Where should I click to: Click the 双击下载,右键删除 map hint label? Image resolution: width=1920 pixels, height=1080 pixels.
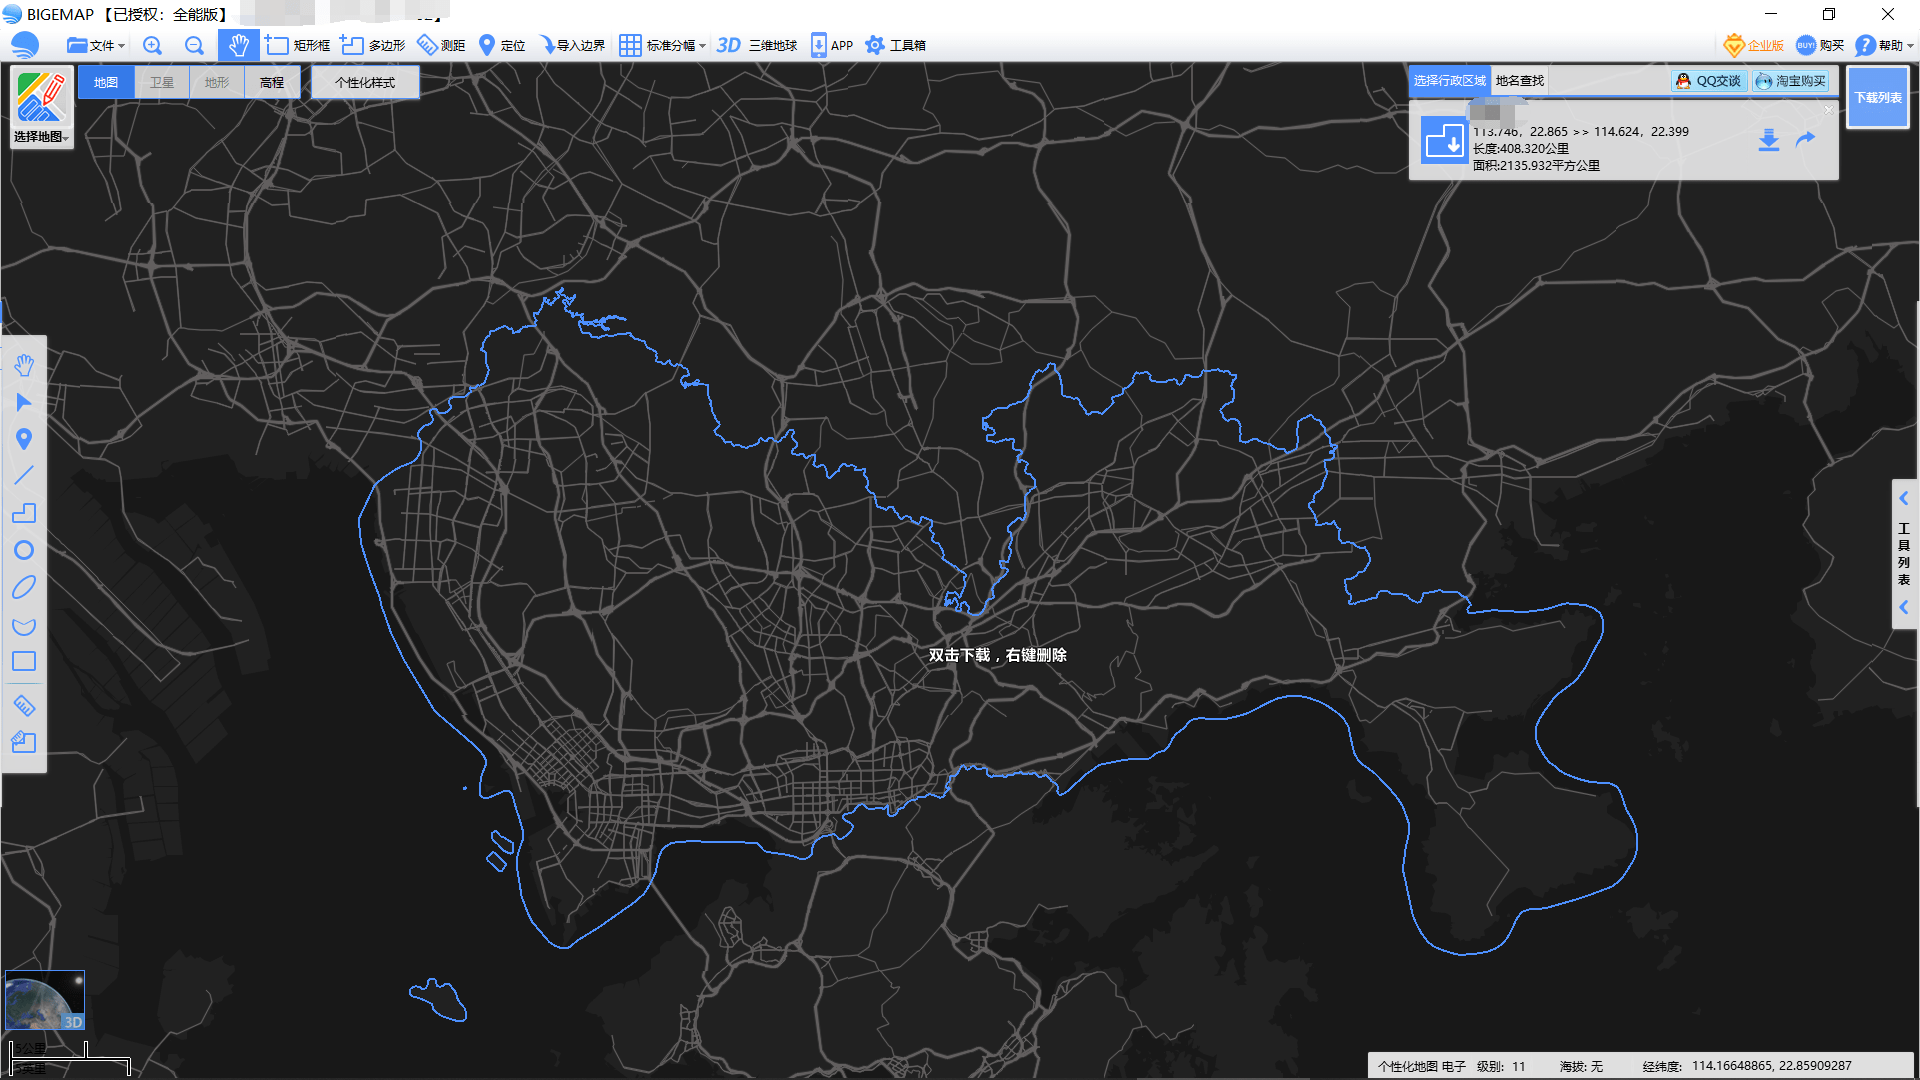tap(998, 655)
